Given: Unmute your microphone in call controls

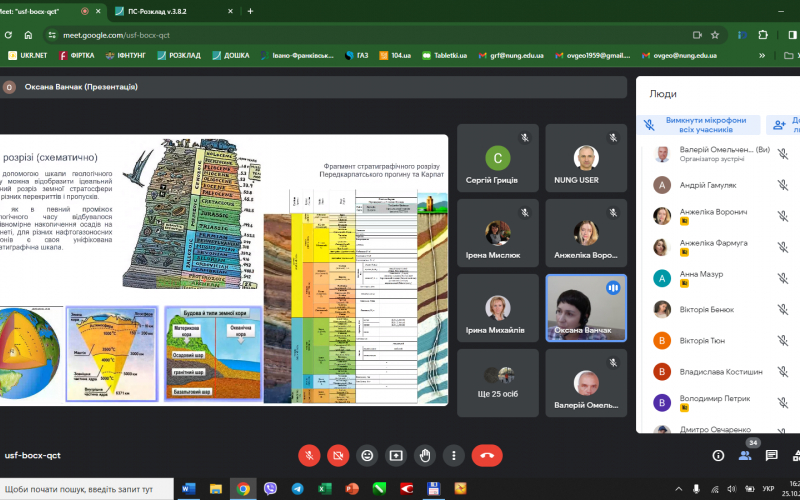Looking at the screenshot, I should [309, 456].
